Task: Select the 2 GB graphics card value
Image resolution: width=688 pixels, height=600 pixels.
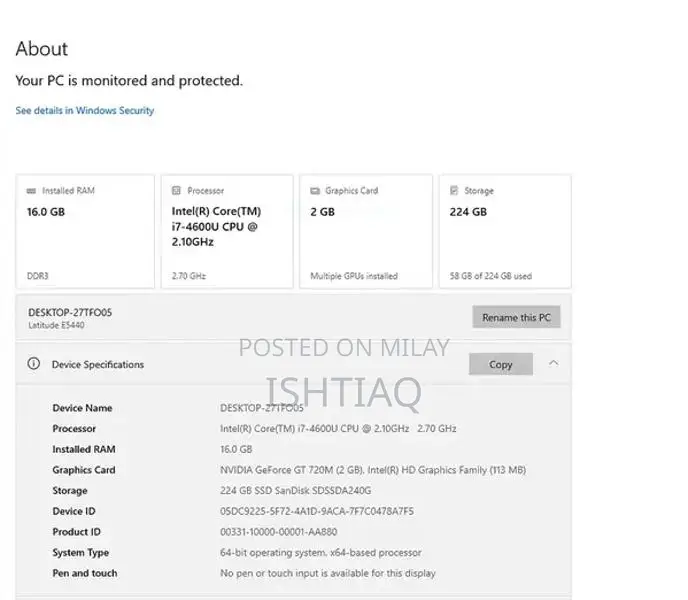Action: point(322,212)
